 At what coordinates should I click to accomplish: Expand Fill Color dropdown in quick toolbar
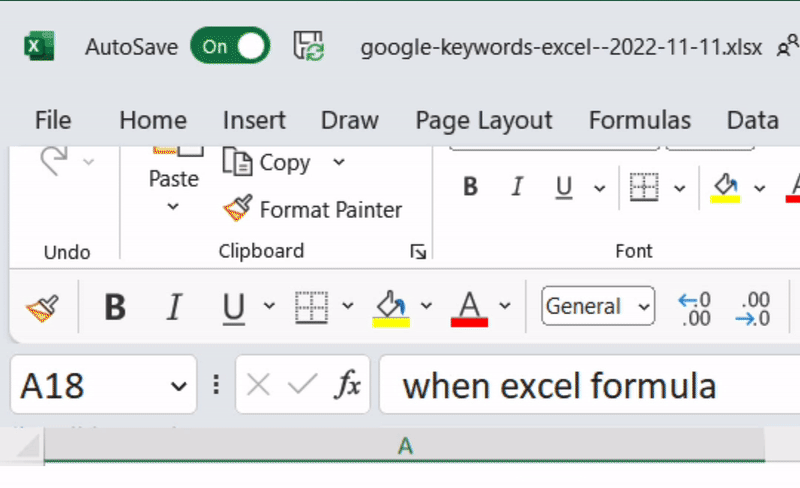tap(426, 306)
